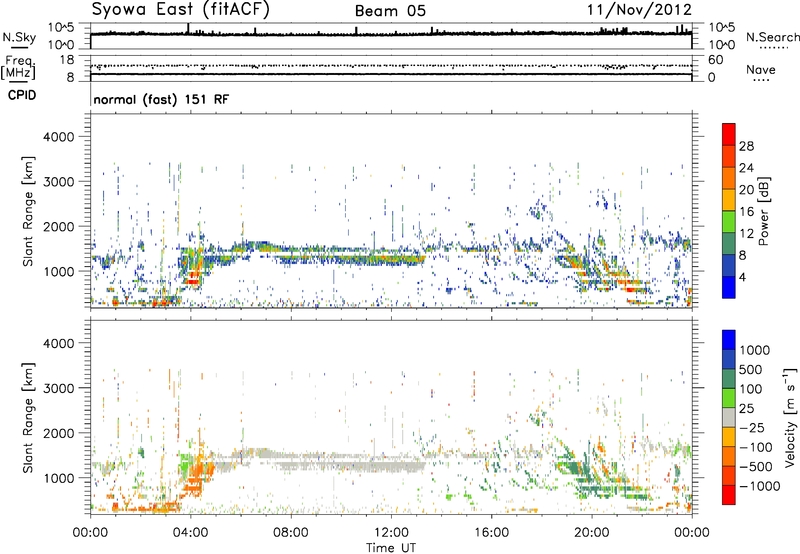
Task: Click the 'N.Search' legend label
Action: pyautogui.click(x=772, y=37)
